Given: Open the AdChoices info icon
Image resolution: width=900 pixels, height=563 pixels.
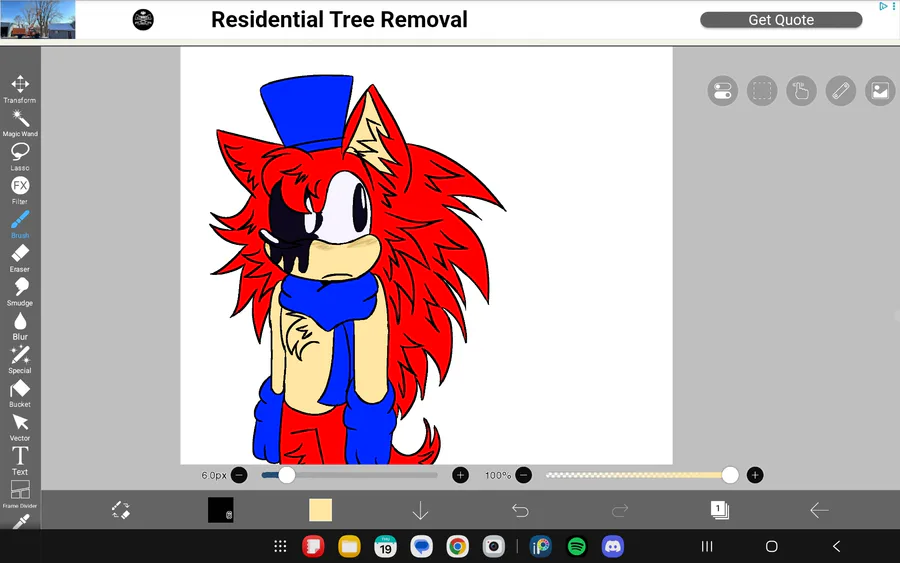Looking at the screenshot, I should (x=884, y=6).
